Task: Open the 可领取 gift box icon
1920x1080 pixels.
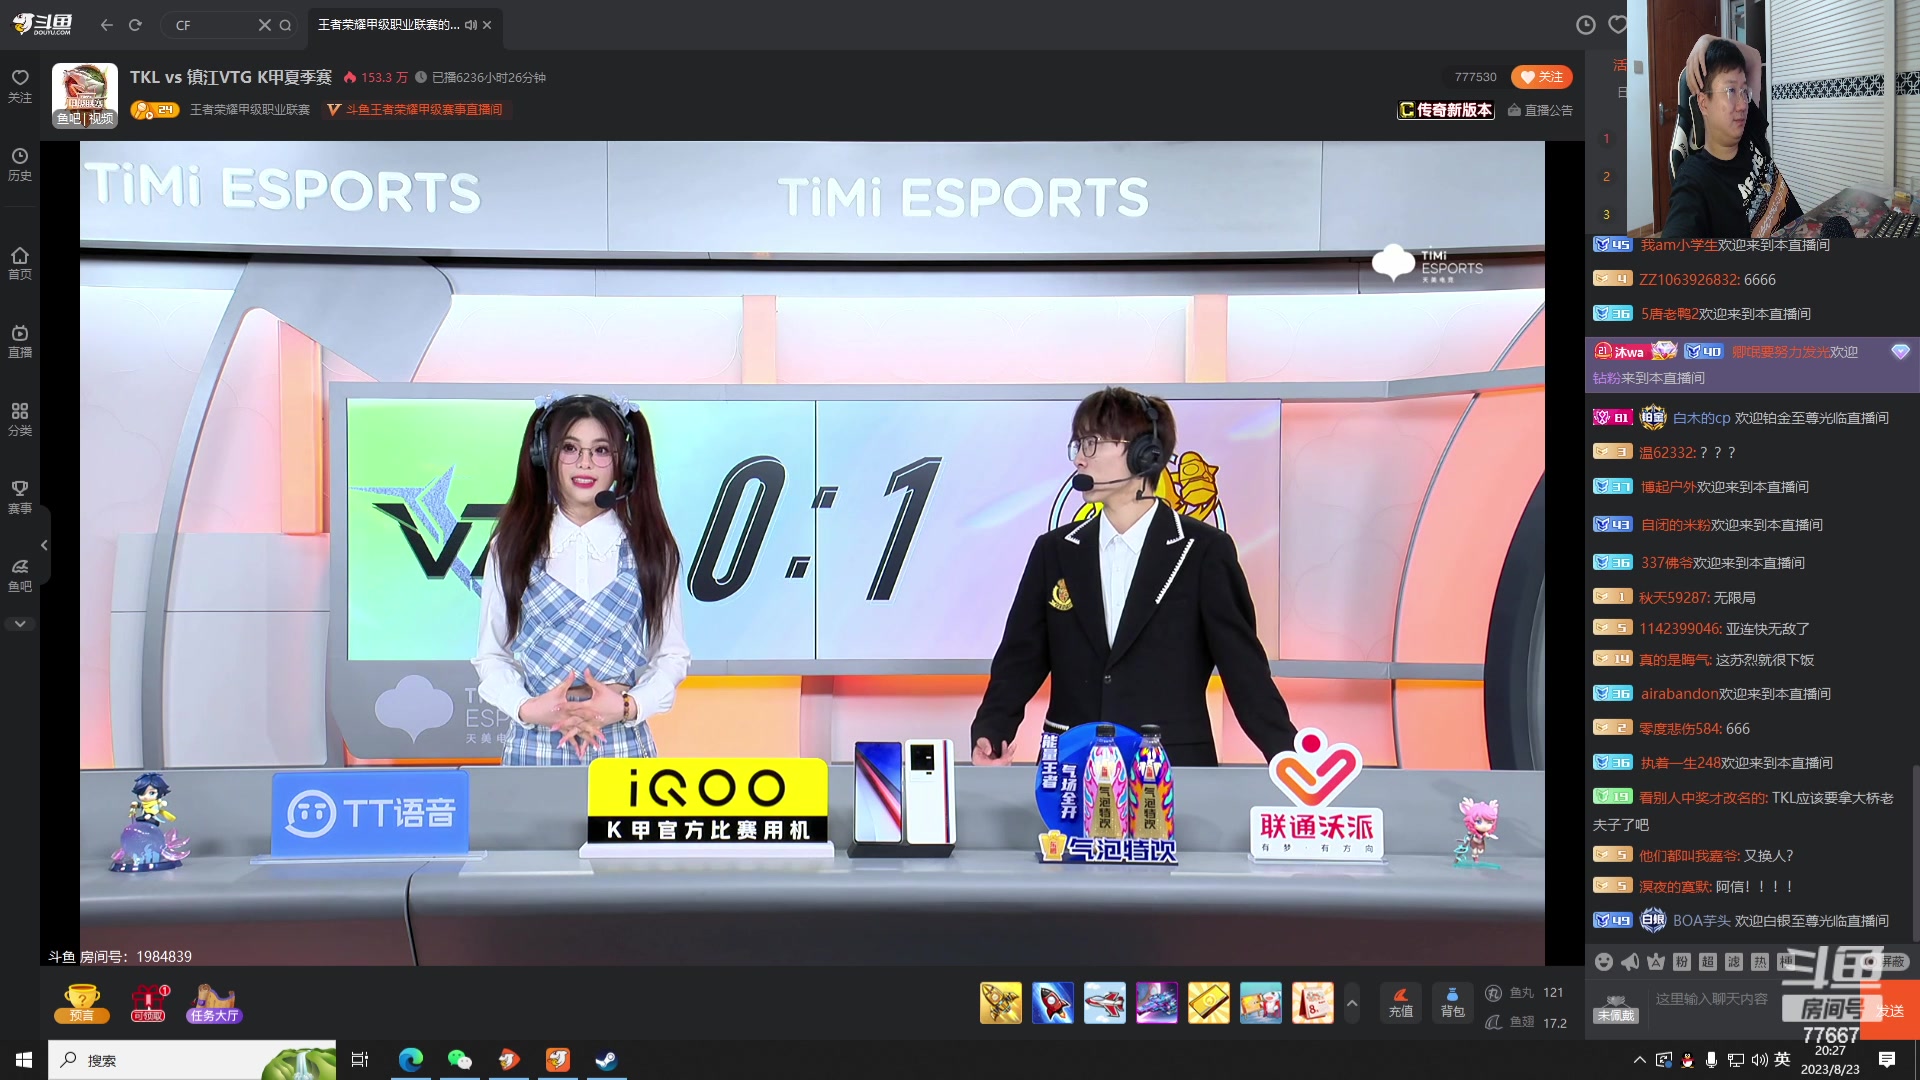Action: [148, 1003]
